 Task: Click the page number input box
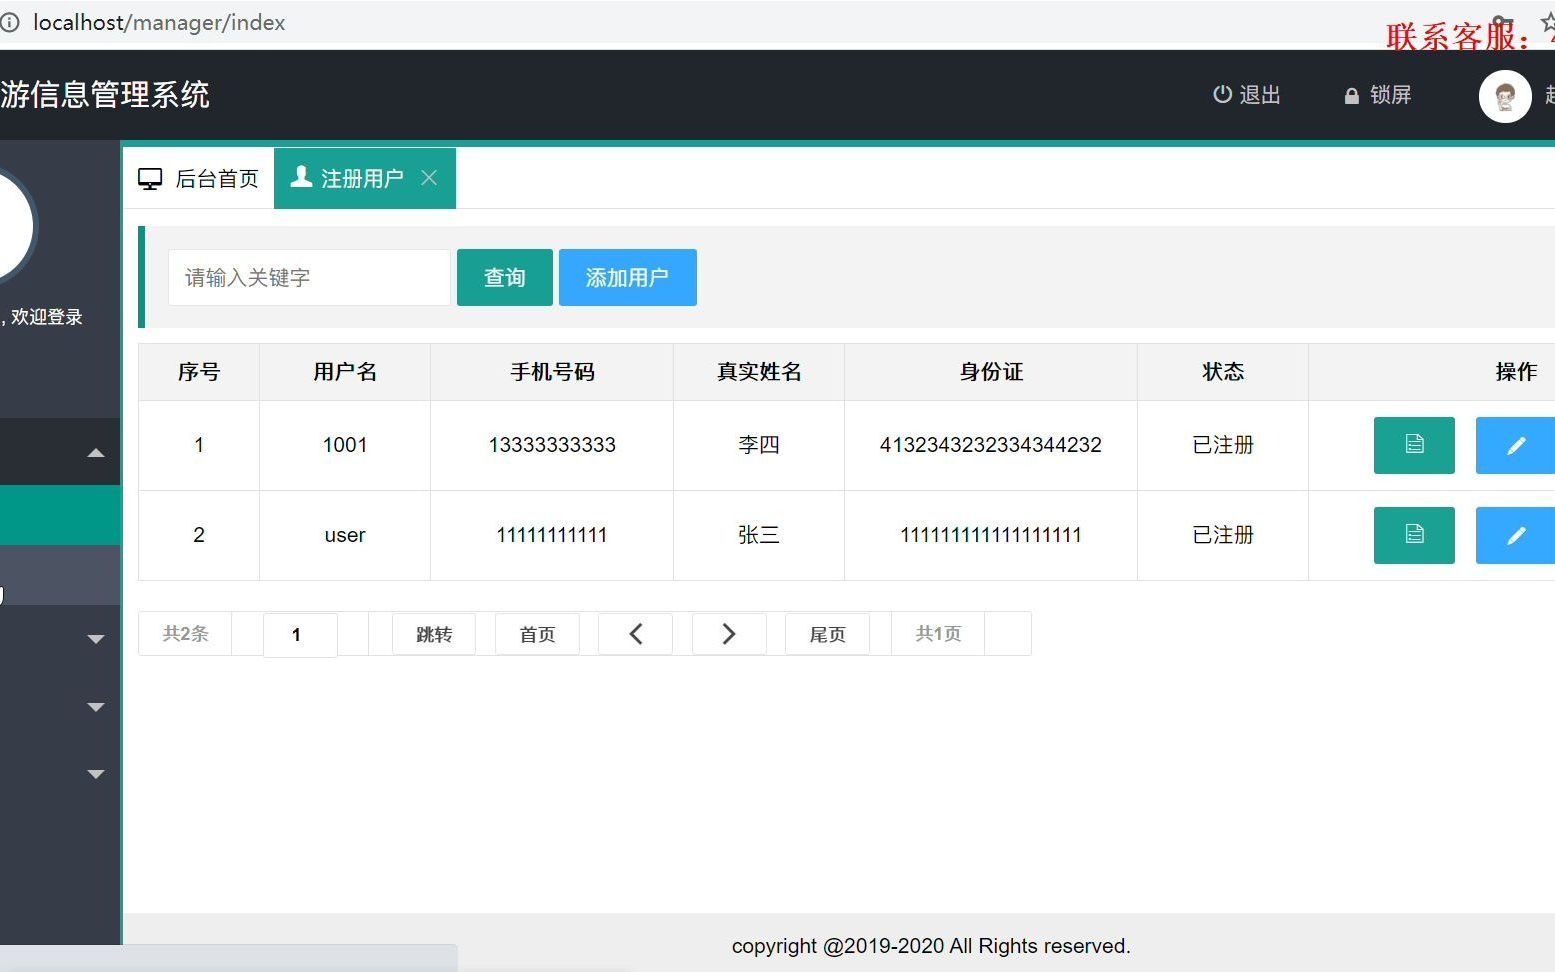[x=300, y=635]
